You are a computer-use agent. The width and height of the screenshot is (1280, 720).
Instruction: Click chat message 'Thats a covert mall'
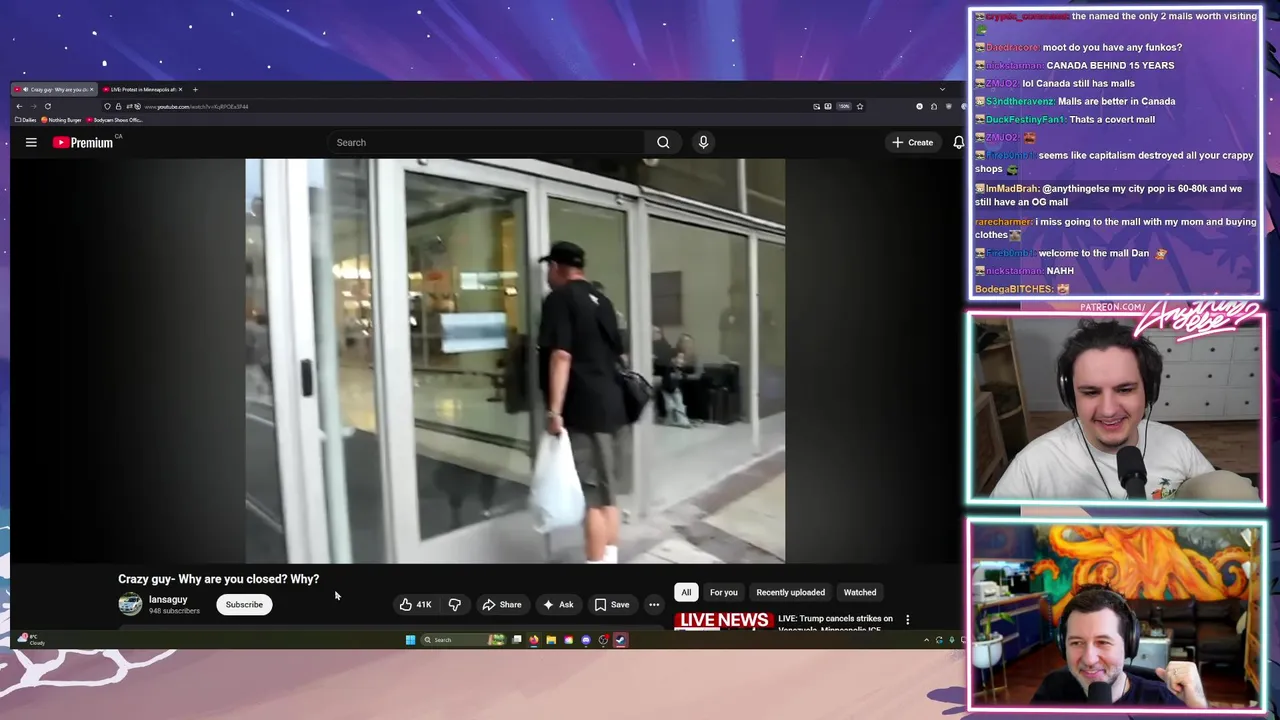tap(1112, 119)
